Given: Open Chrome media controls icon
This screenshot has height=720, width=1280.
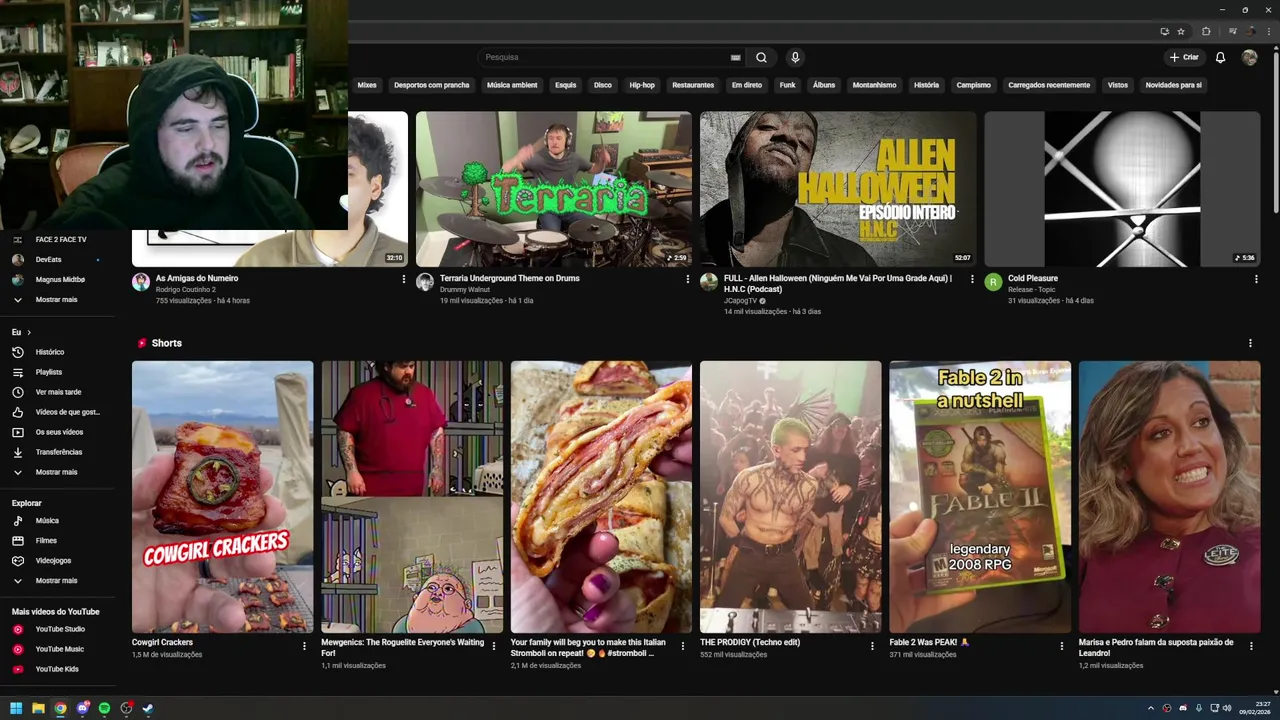Looking at the screenshot, I should 1233,31.
